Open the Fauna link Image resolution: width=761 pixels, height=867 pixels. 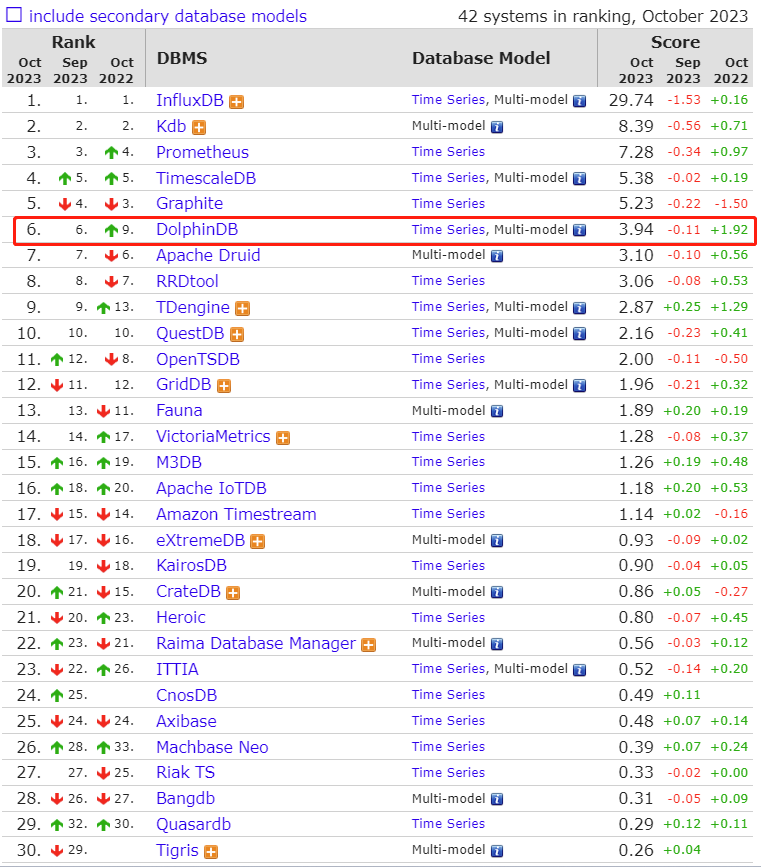point(179,410)
